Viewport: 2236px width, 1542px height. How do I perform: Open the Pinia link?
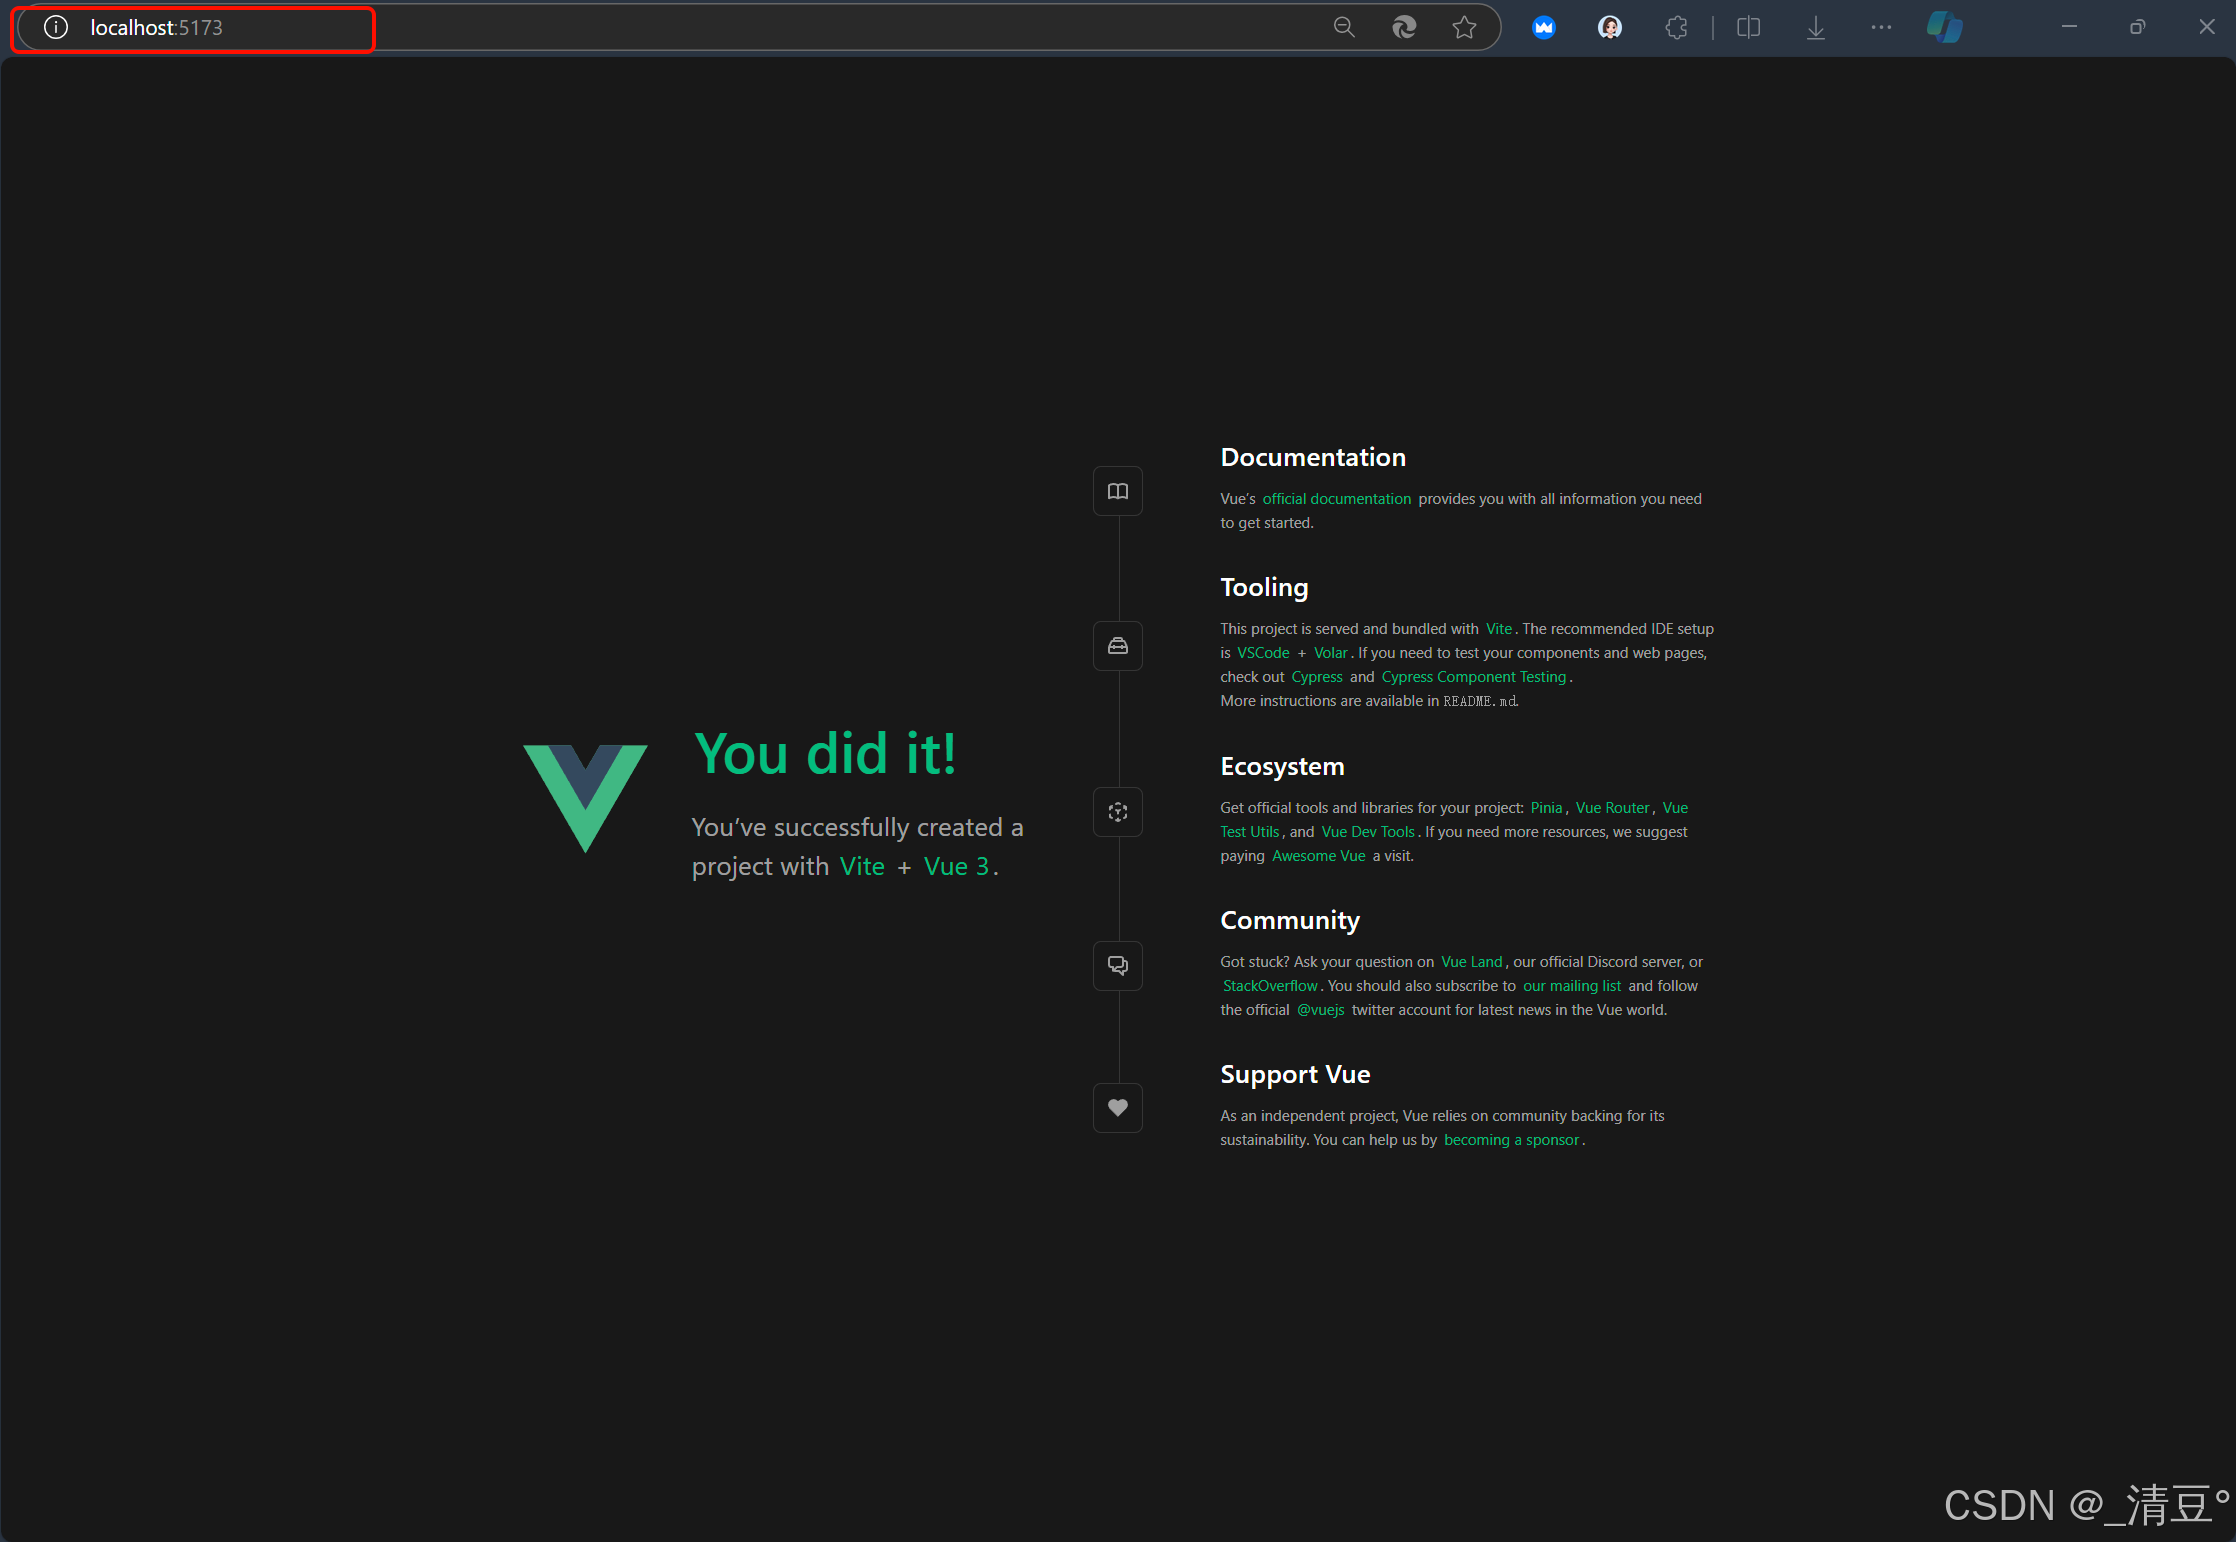pyautogui.click(x=1546, y=808)
